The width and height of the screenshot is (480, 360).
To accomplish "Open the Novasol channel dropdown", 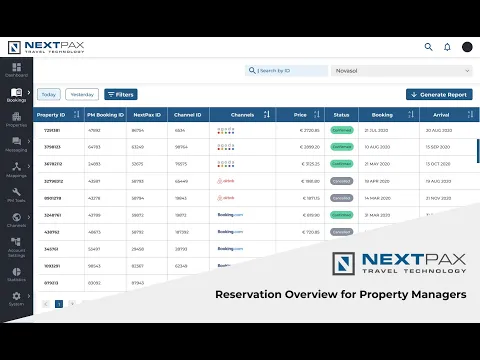I will tap(402, 71).
